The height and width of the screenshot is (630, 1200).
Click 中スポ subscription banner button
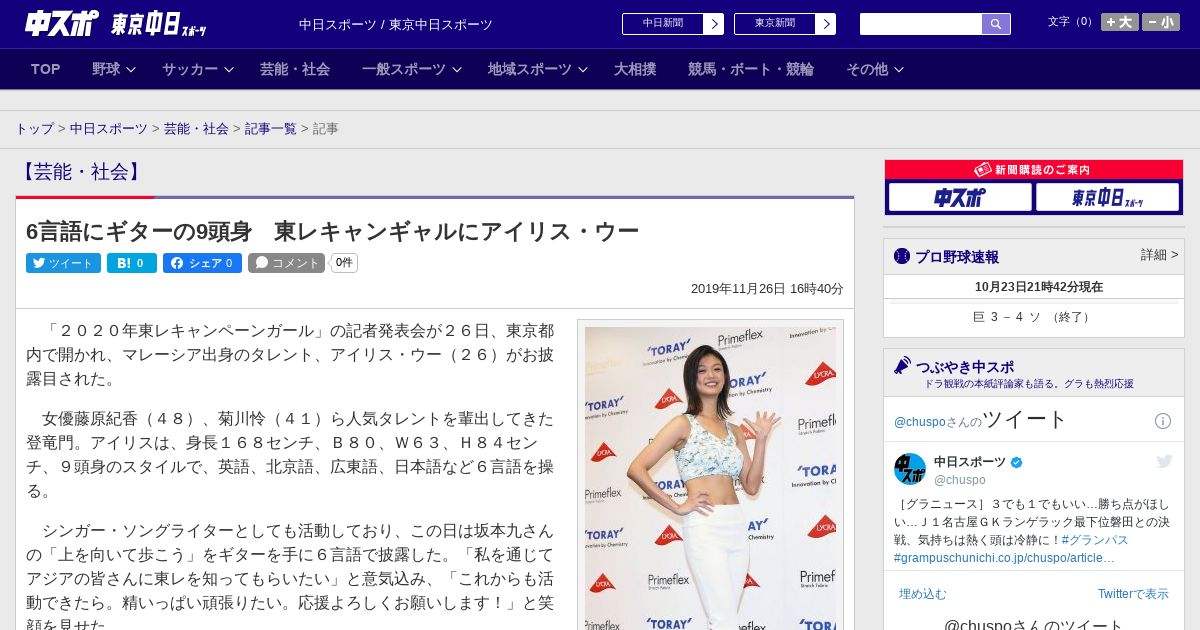pos(959,198)
